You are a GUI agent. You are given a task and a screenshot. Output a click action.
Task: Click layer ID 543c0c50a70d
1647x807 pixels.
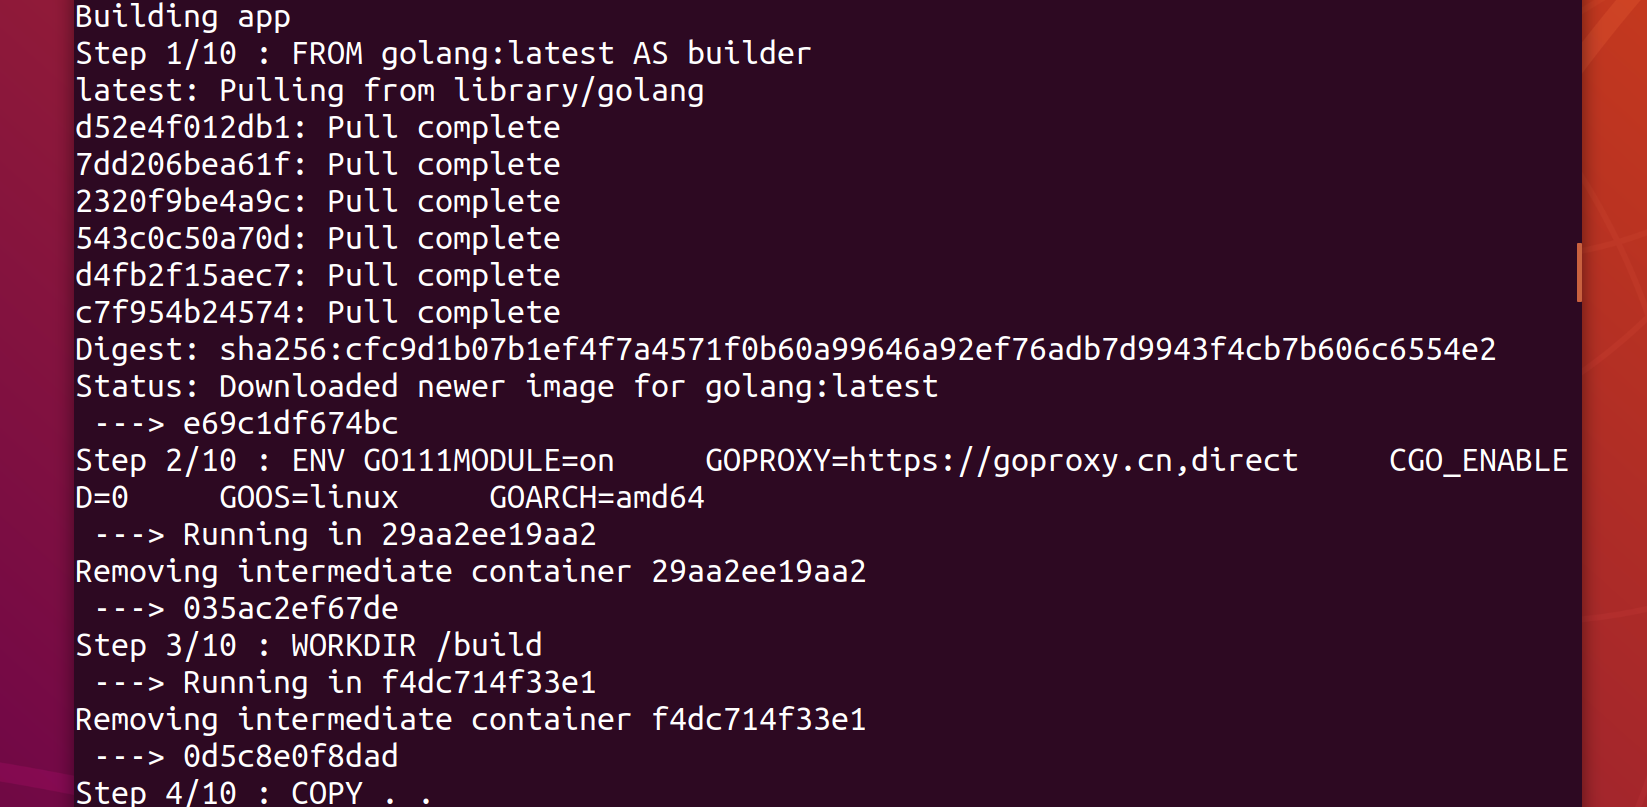182,239
